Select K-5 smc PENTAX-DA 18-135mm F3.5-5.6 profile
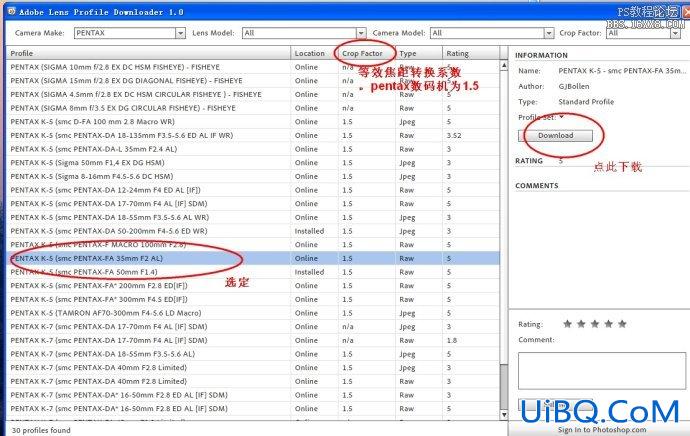 tap(253, 135)
